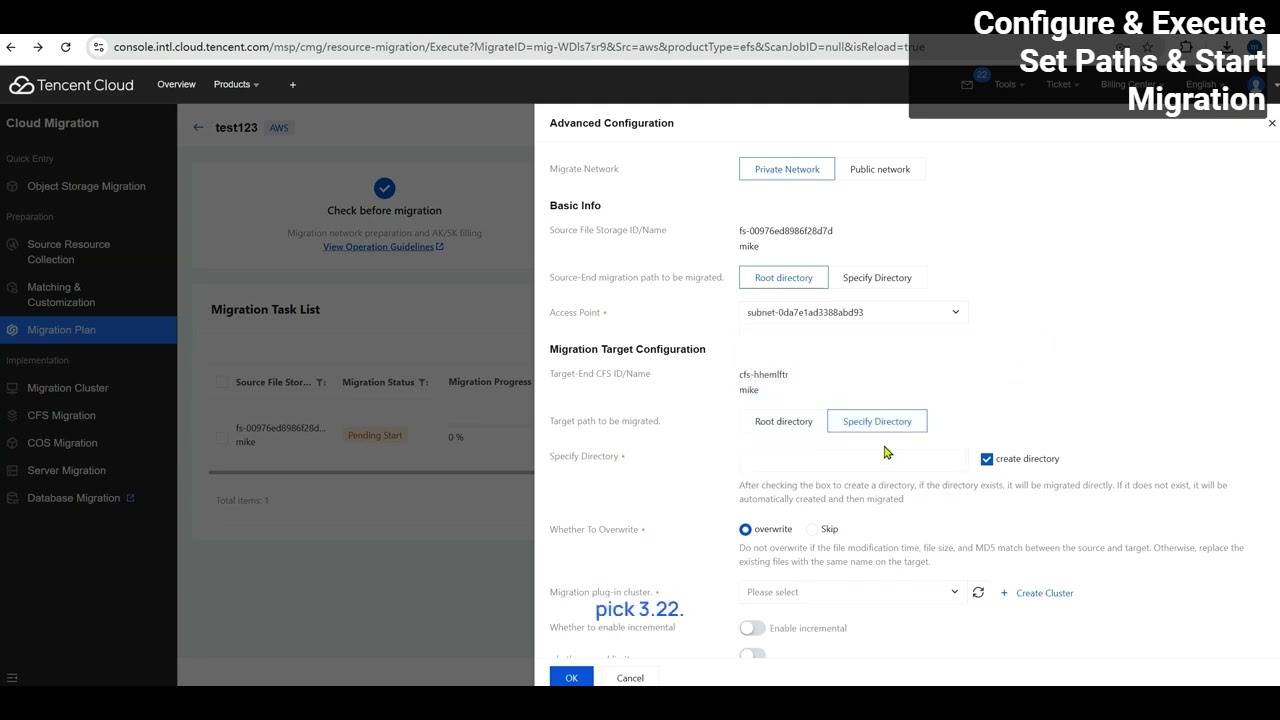
Task: Filter the Source File Storage column
Action: coord(321,383)
